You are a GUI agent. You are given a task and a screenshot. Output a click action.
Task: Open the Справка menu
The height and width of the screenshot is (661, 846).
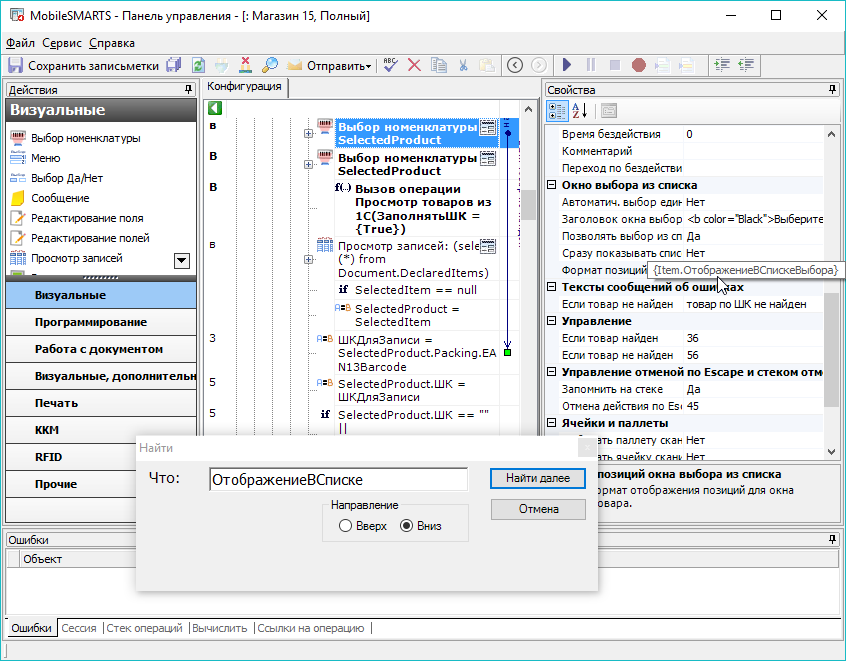[x=112, y=43]
